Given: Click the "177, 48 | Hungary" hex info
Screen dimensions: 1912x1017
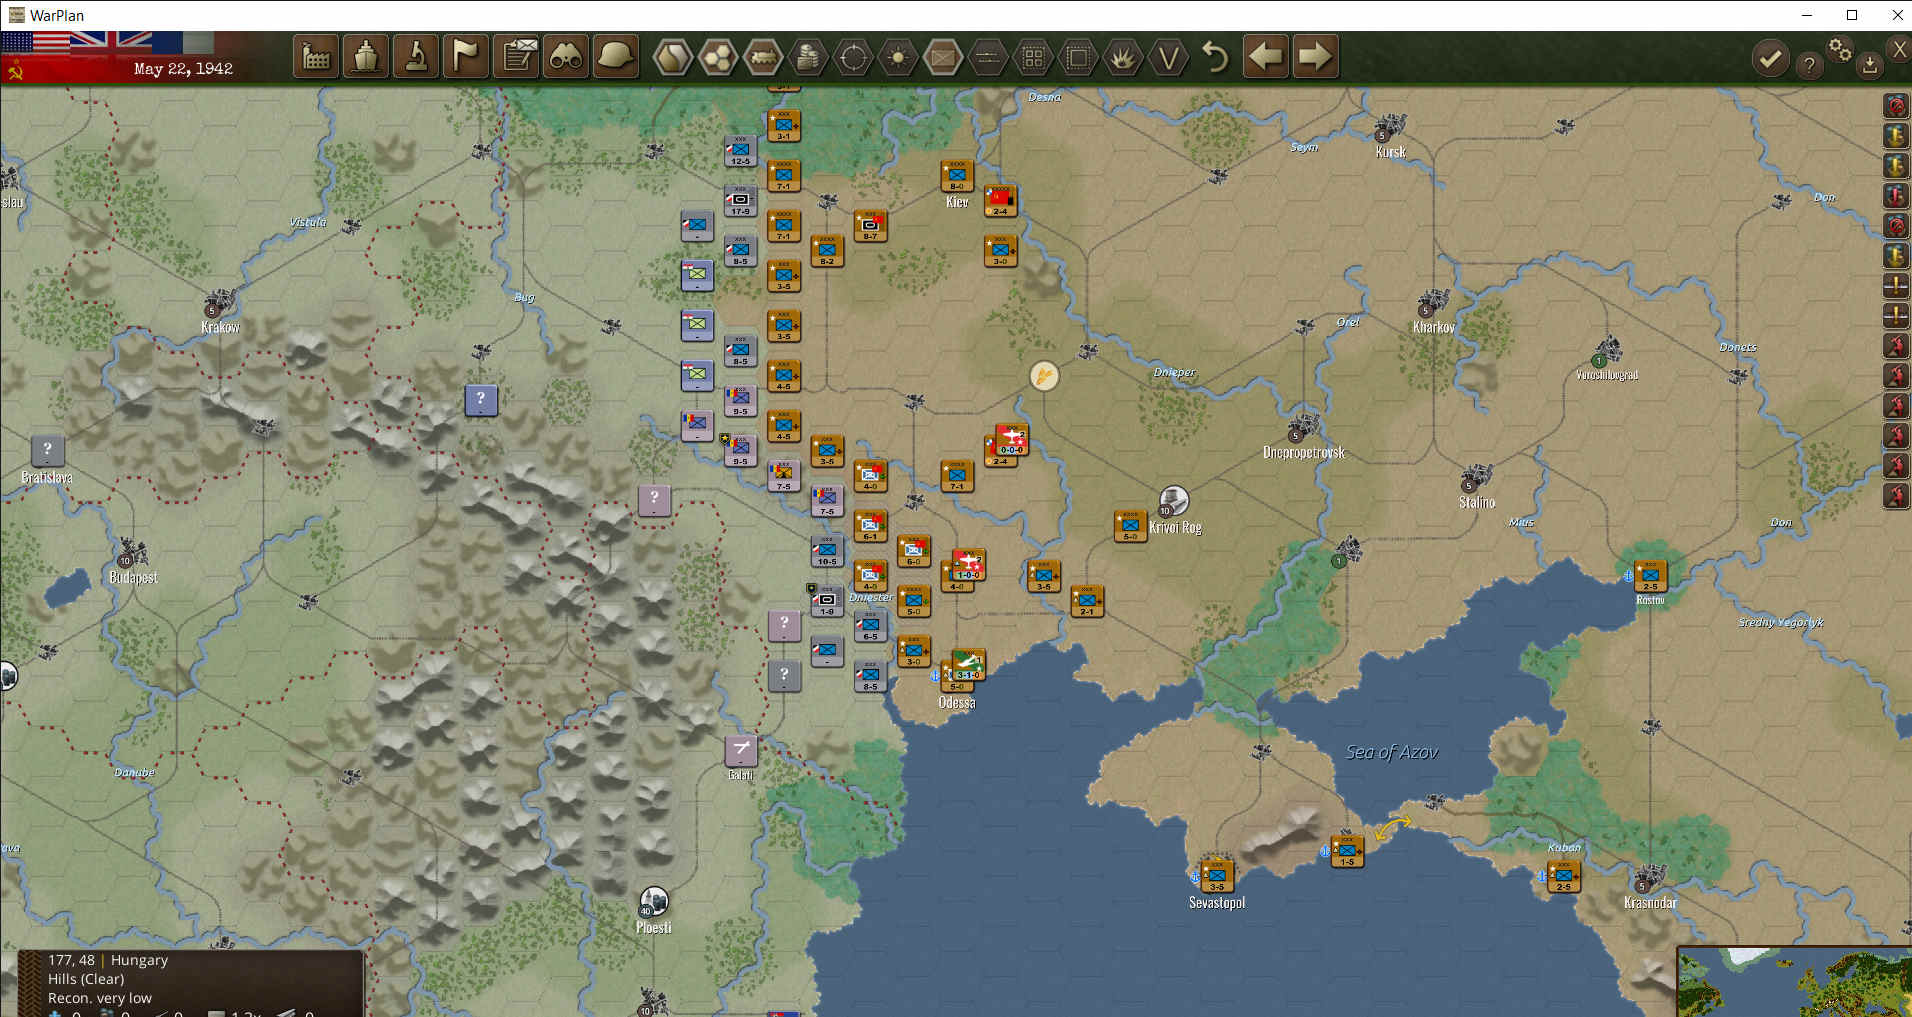Looking at the screenshot, I should tap(108, 960).
